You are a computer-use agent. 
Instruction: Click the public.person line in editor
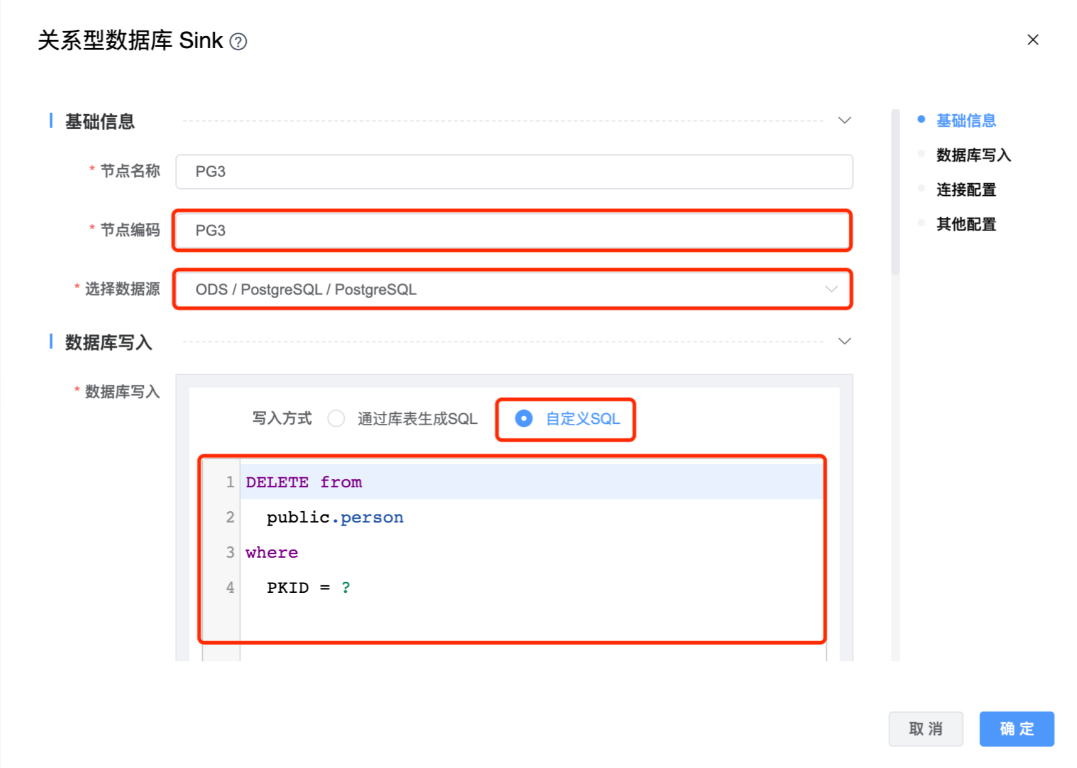tap(335, 517)
